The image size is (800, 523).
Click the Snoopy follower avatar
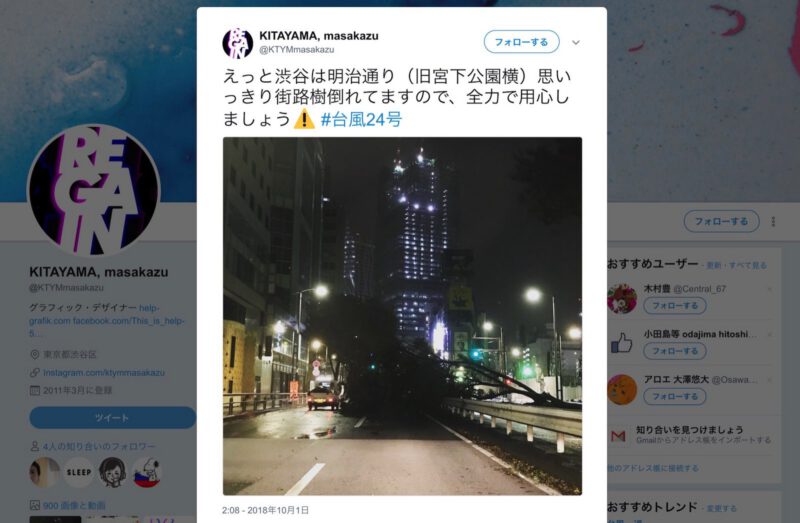tap(147, 472)
